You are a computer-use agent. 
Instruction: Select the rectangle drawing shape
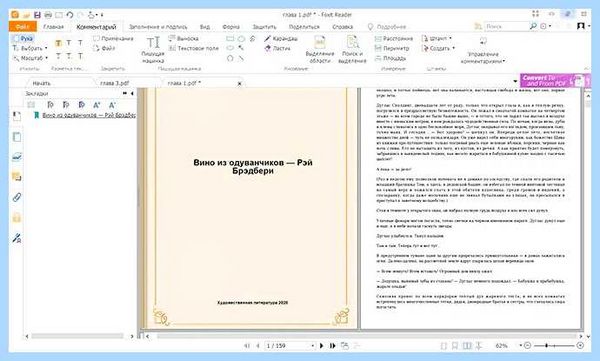230,39
